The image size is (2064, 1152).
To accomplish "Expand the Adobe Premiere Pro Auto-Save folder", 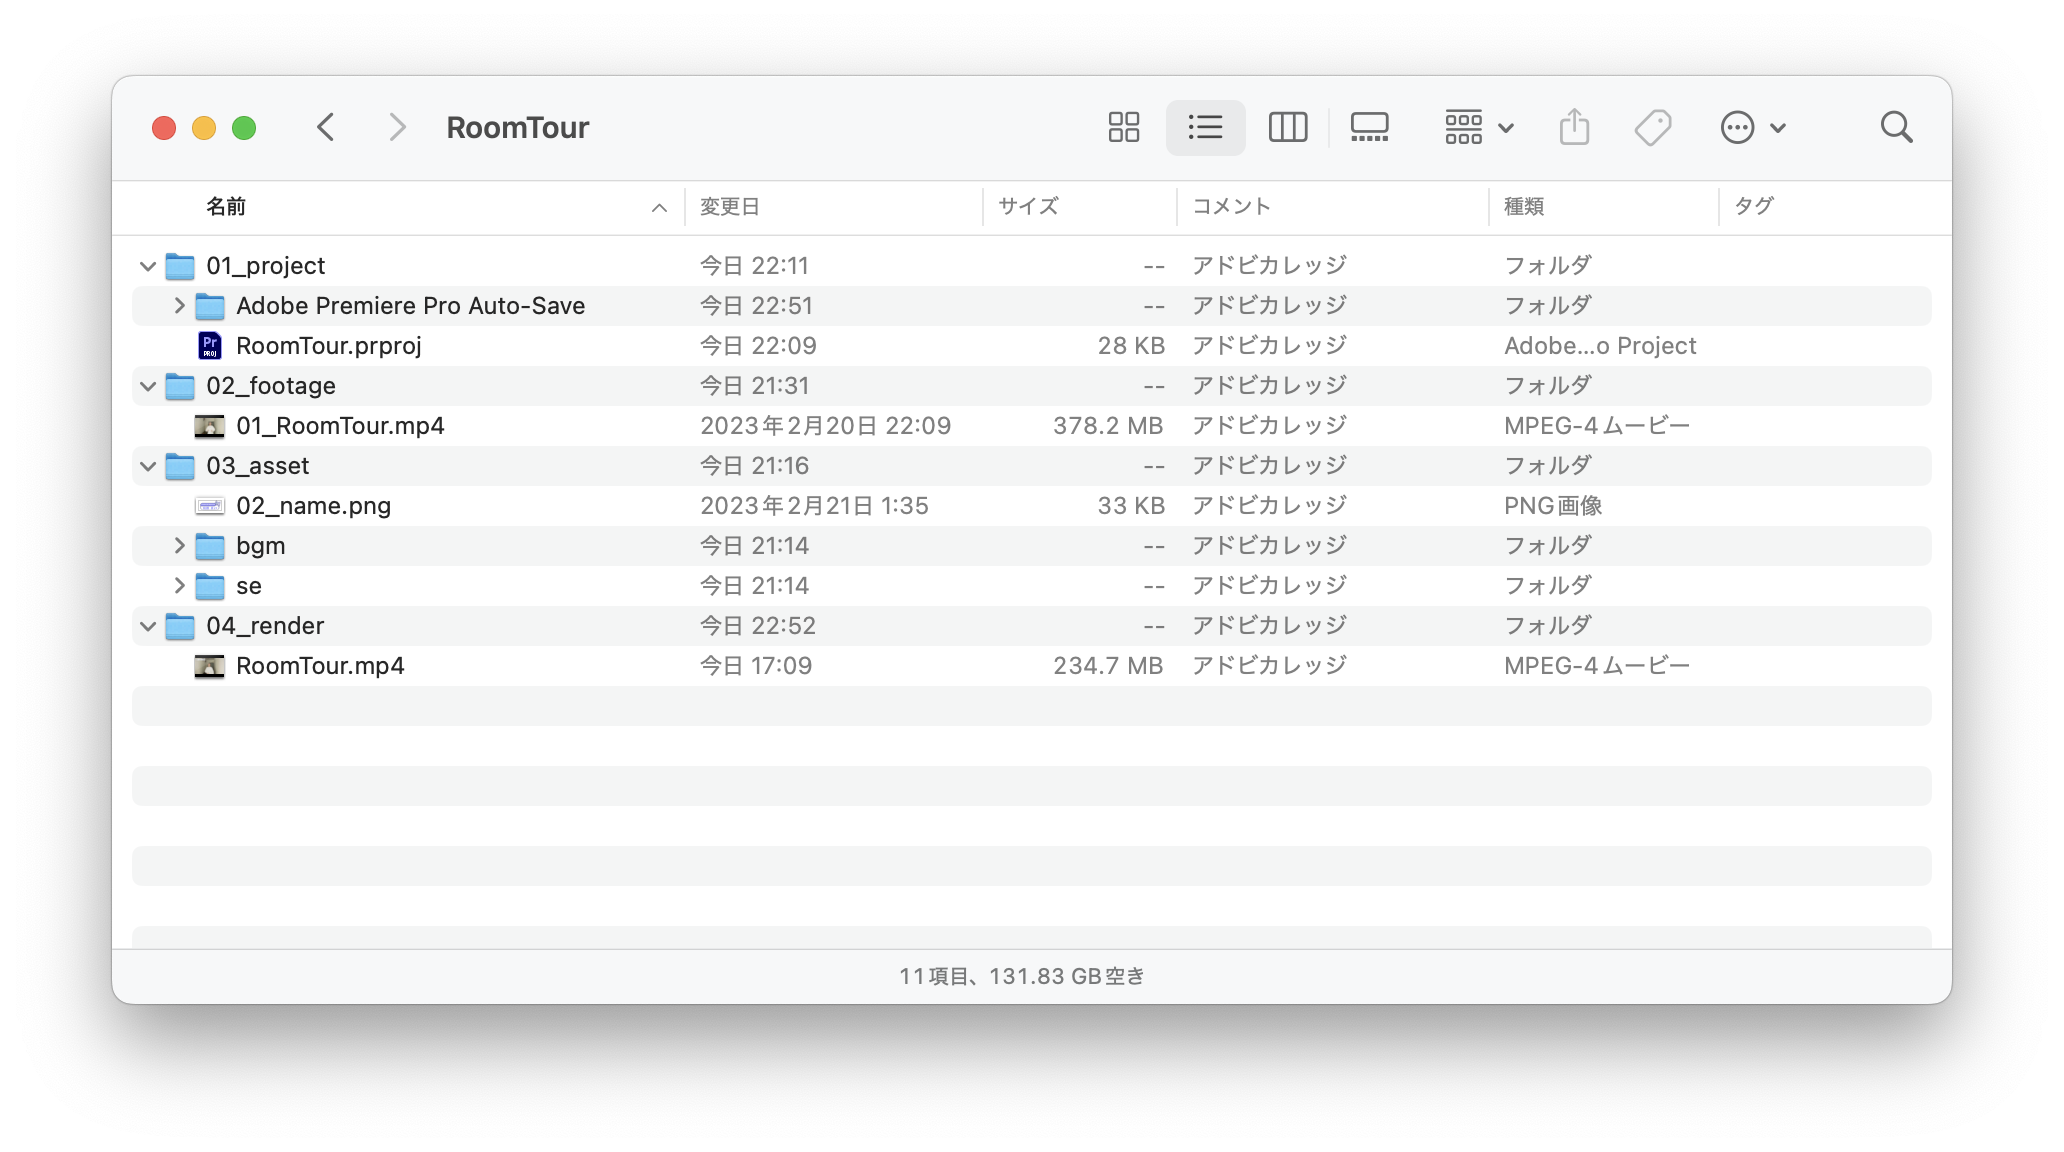I will tap(179, 306).
